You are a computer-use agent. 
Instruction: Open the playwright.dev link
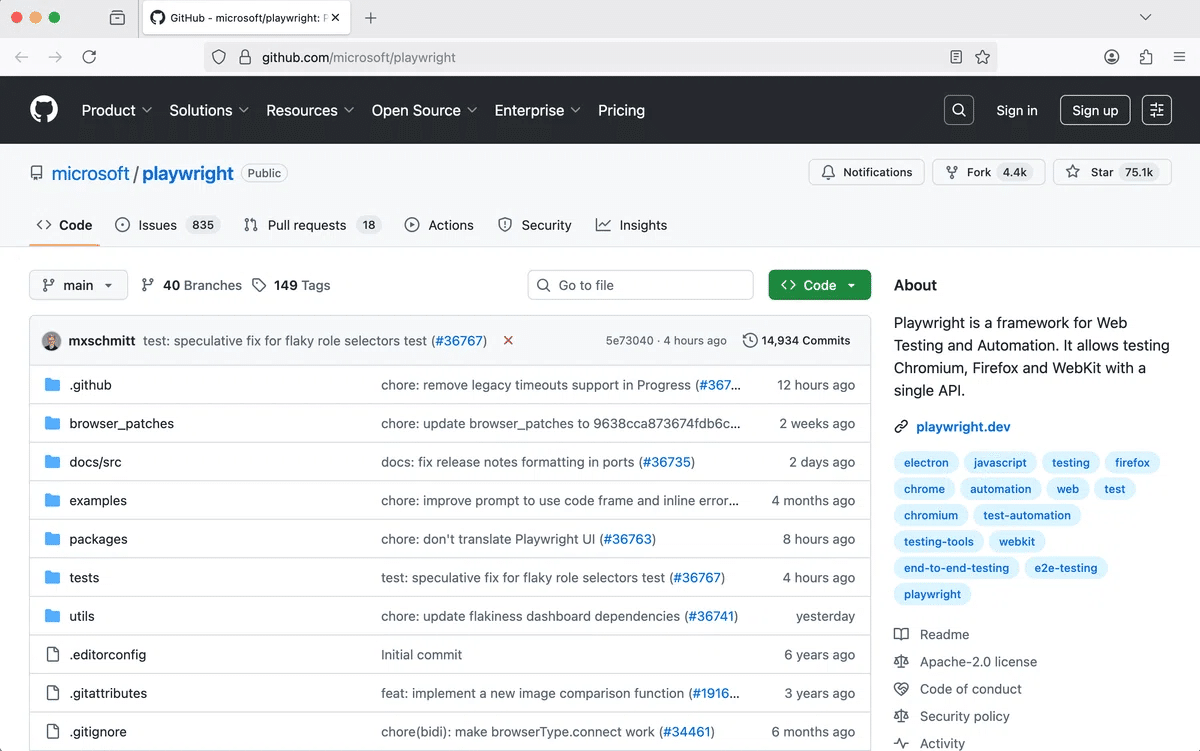962,426
